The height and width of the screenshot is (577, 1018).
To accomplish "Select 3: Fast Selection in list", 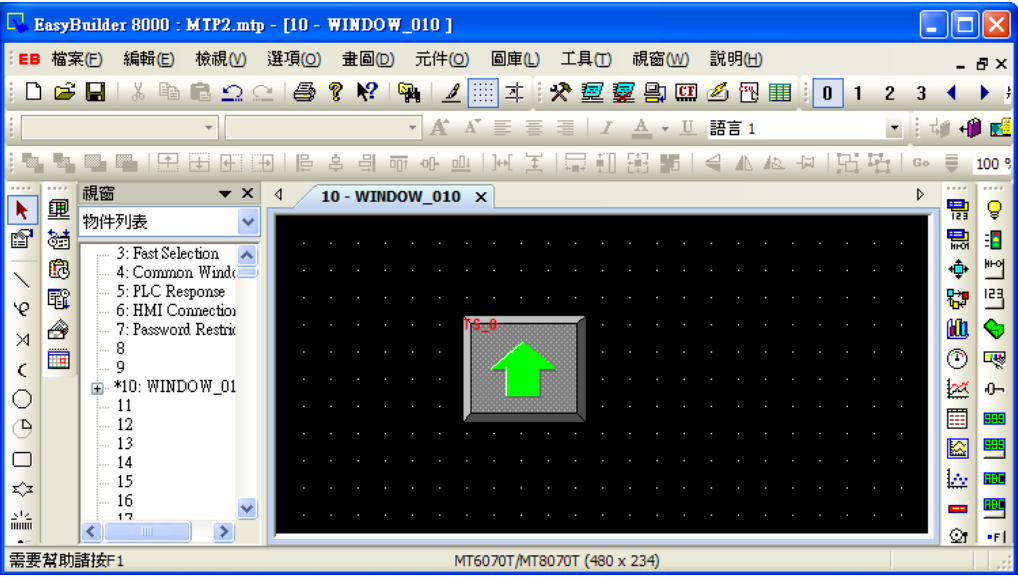I will [168, 253].
